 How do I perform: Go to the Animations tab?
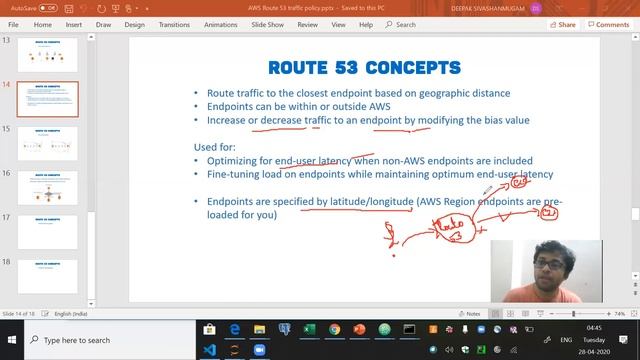[x=220, y=24]
